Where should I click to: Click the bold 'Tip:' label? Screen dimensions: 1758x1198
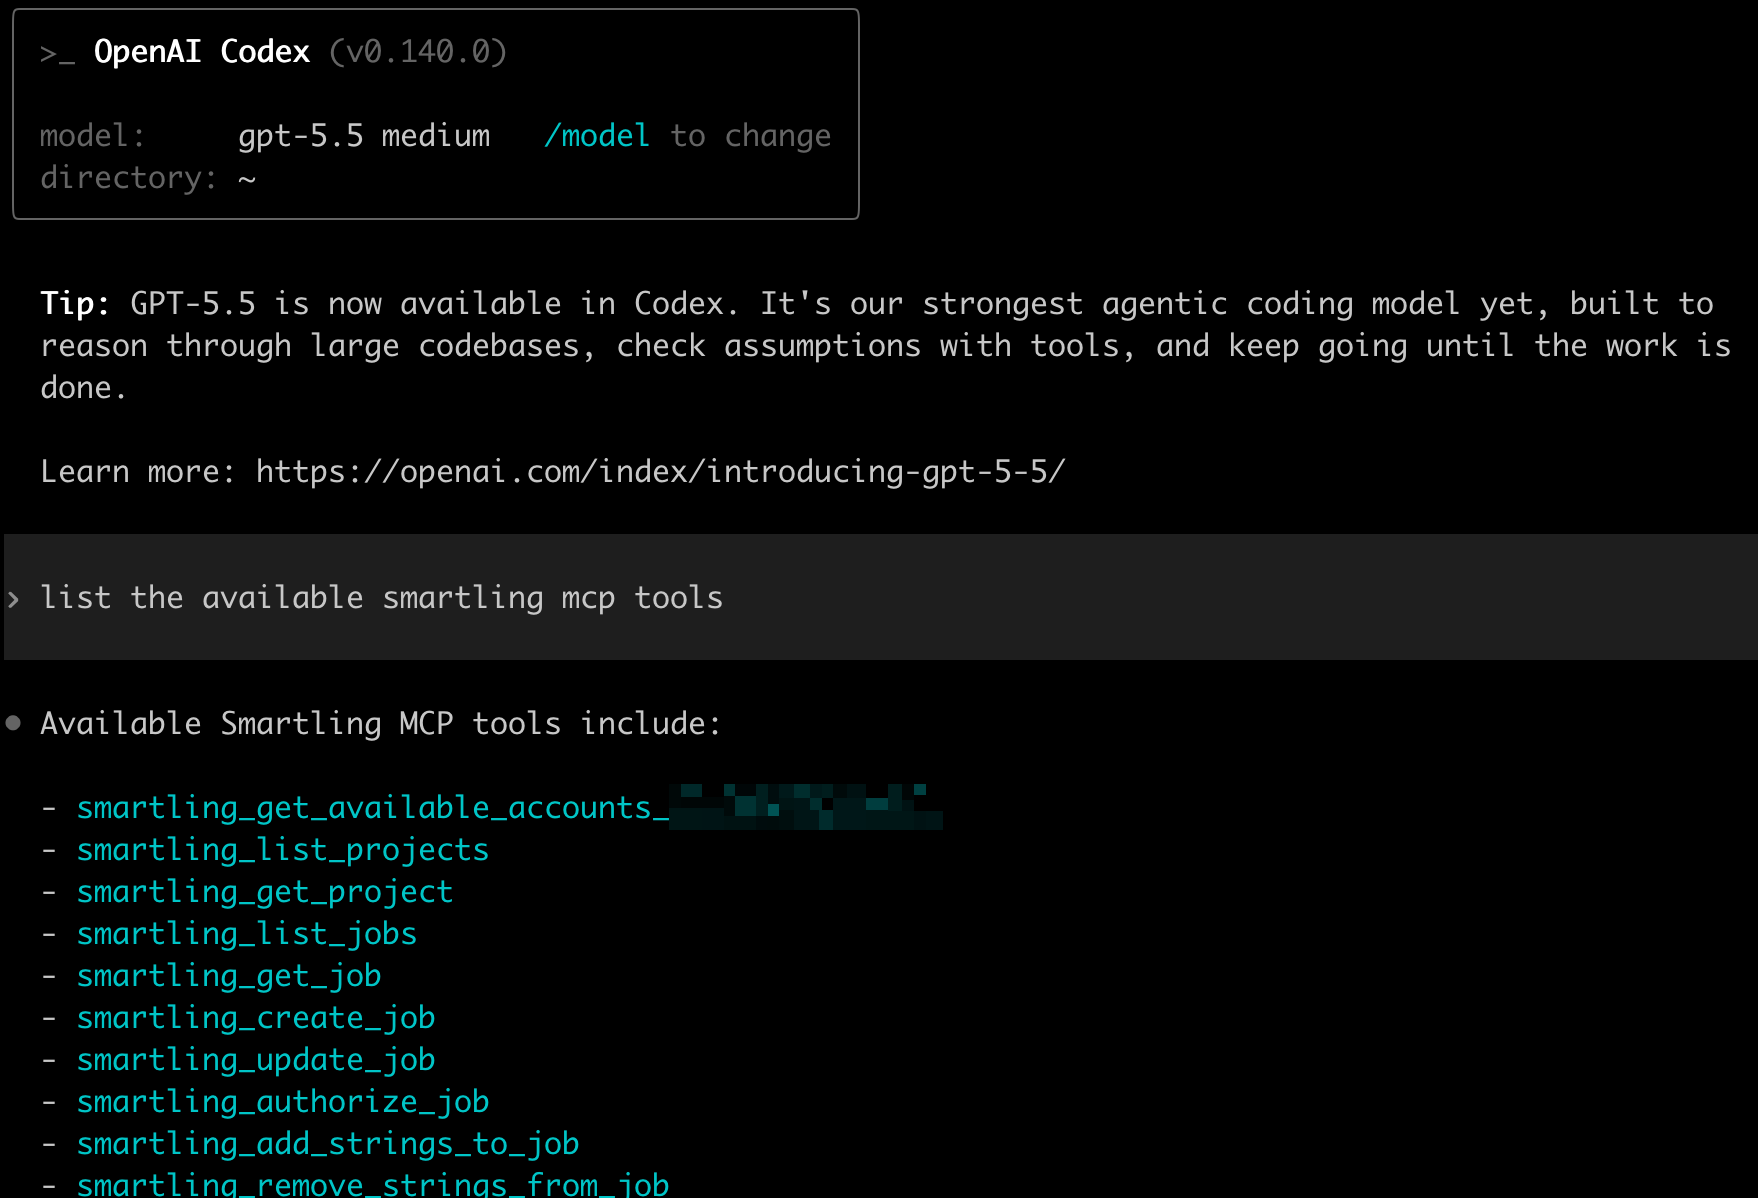coord(75,303)
